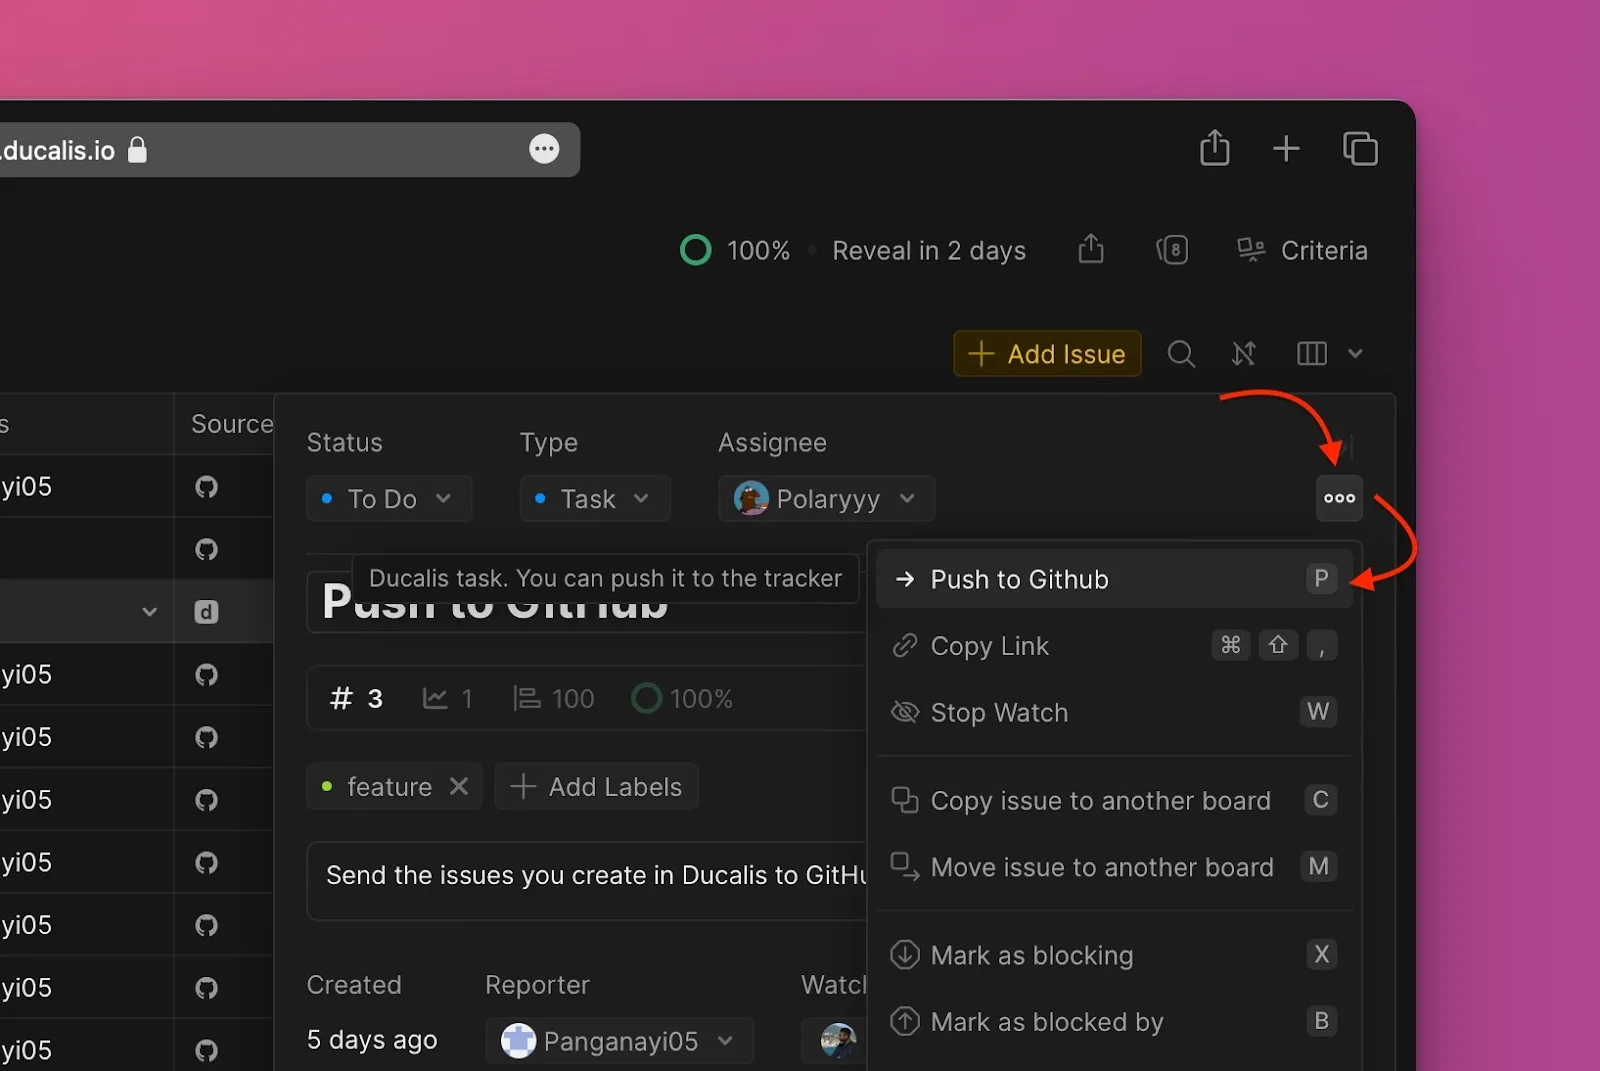
Task: Click the share icon next to the progress percentage
Action: tap(1091, 249)
